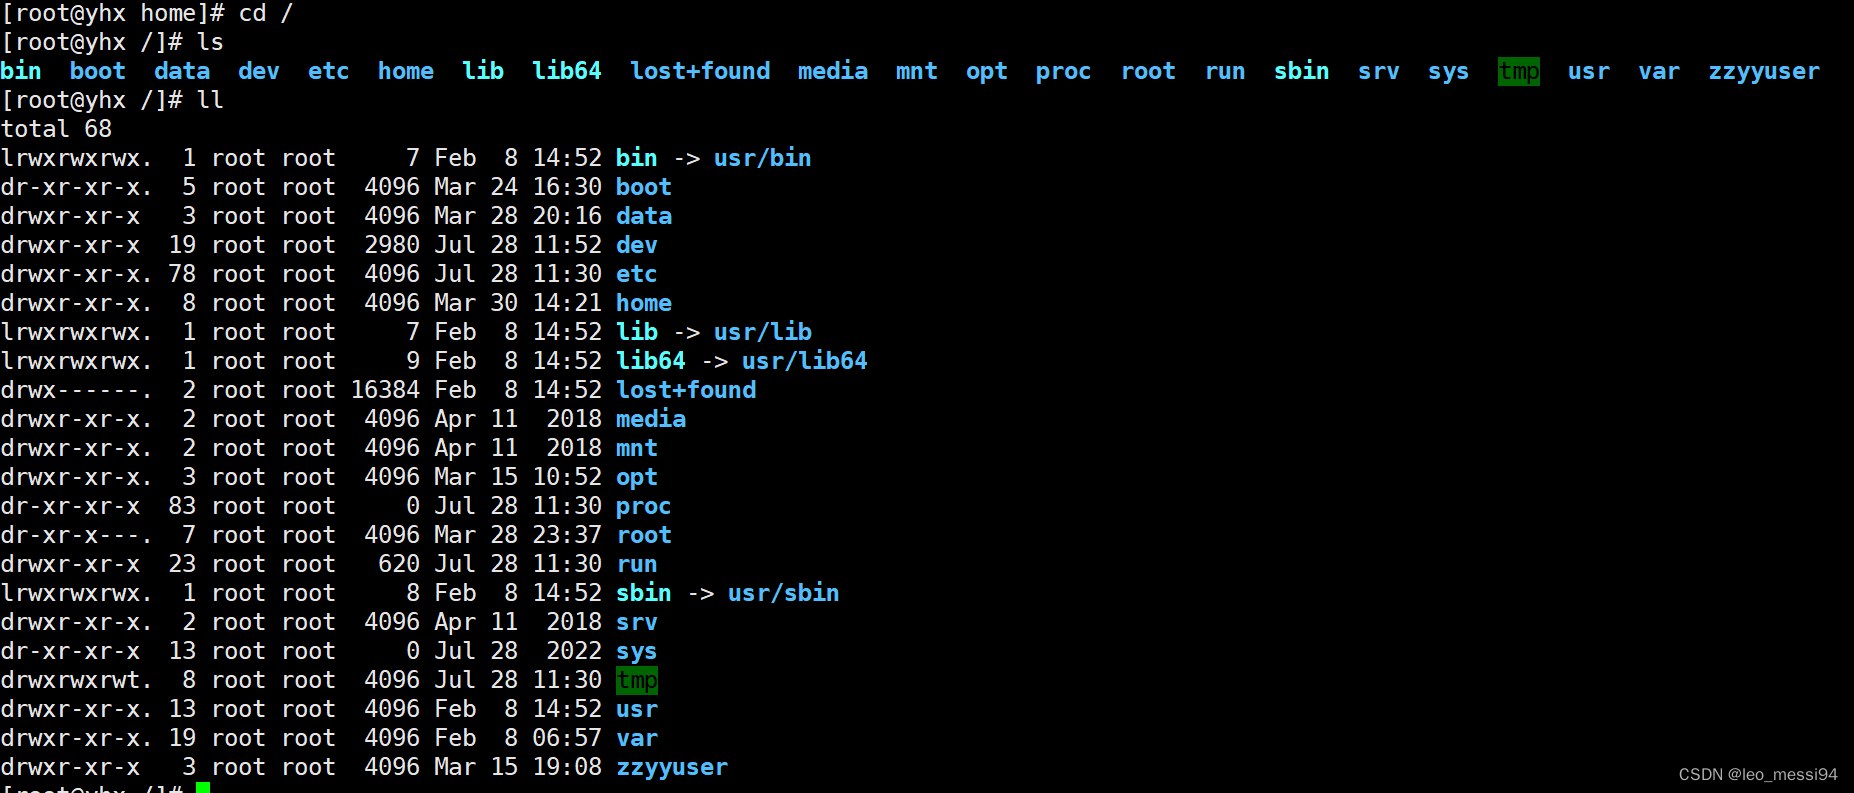Click zzyyuser in the long listing
The height and width of the screenshot is (793, 1854).
[x=671, y=767]
